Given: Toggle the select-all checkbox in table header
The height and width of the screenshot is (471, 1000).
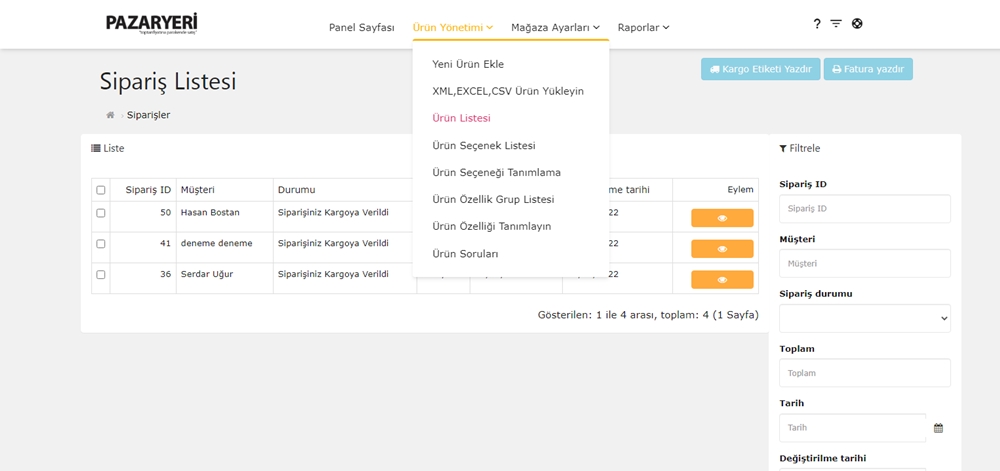Looking at the screenshot, I should 101,190.
